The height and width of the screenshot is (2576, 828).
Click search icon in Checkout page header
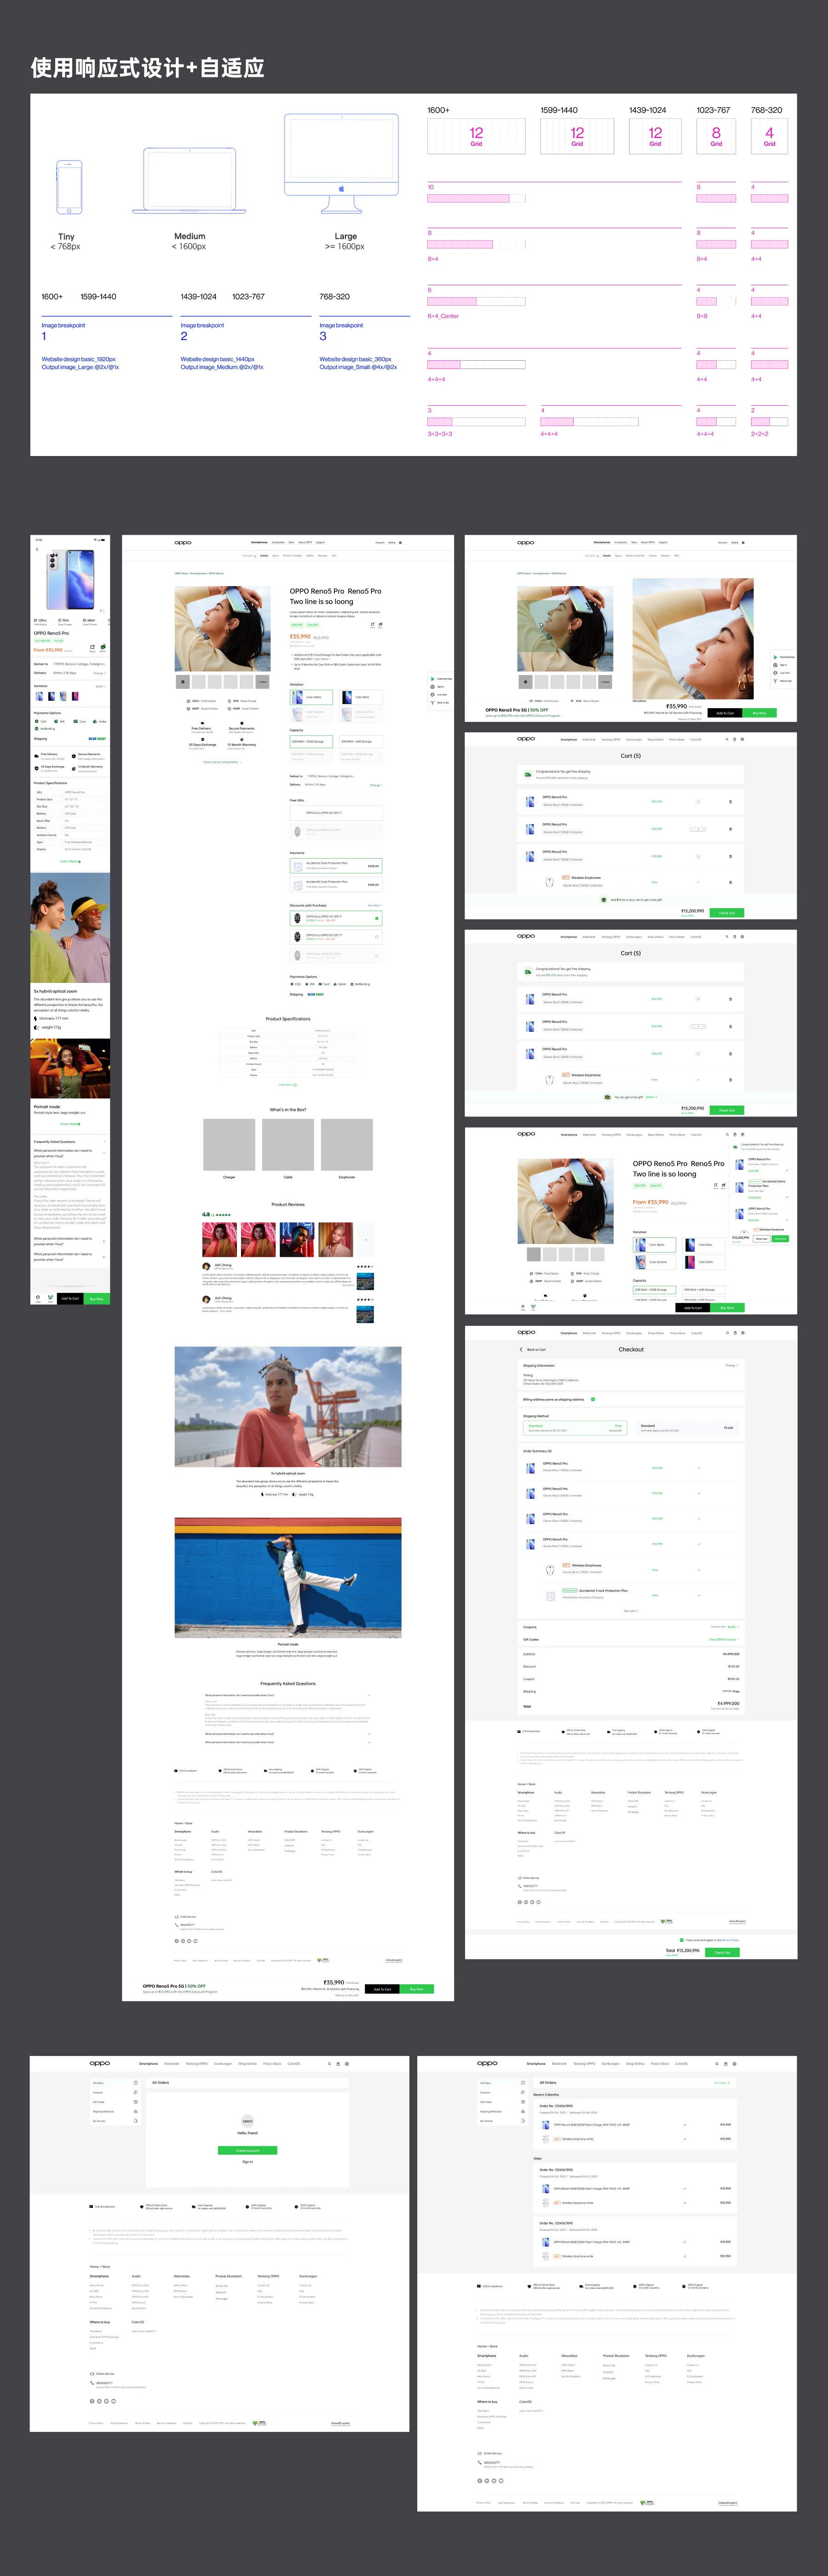click(728, 1333)
